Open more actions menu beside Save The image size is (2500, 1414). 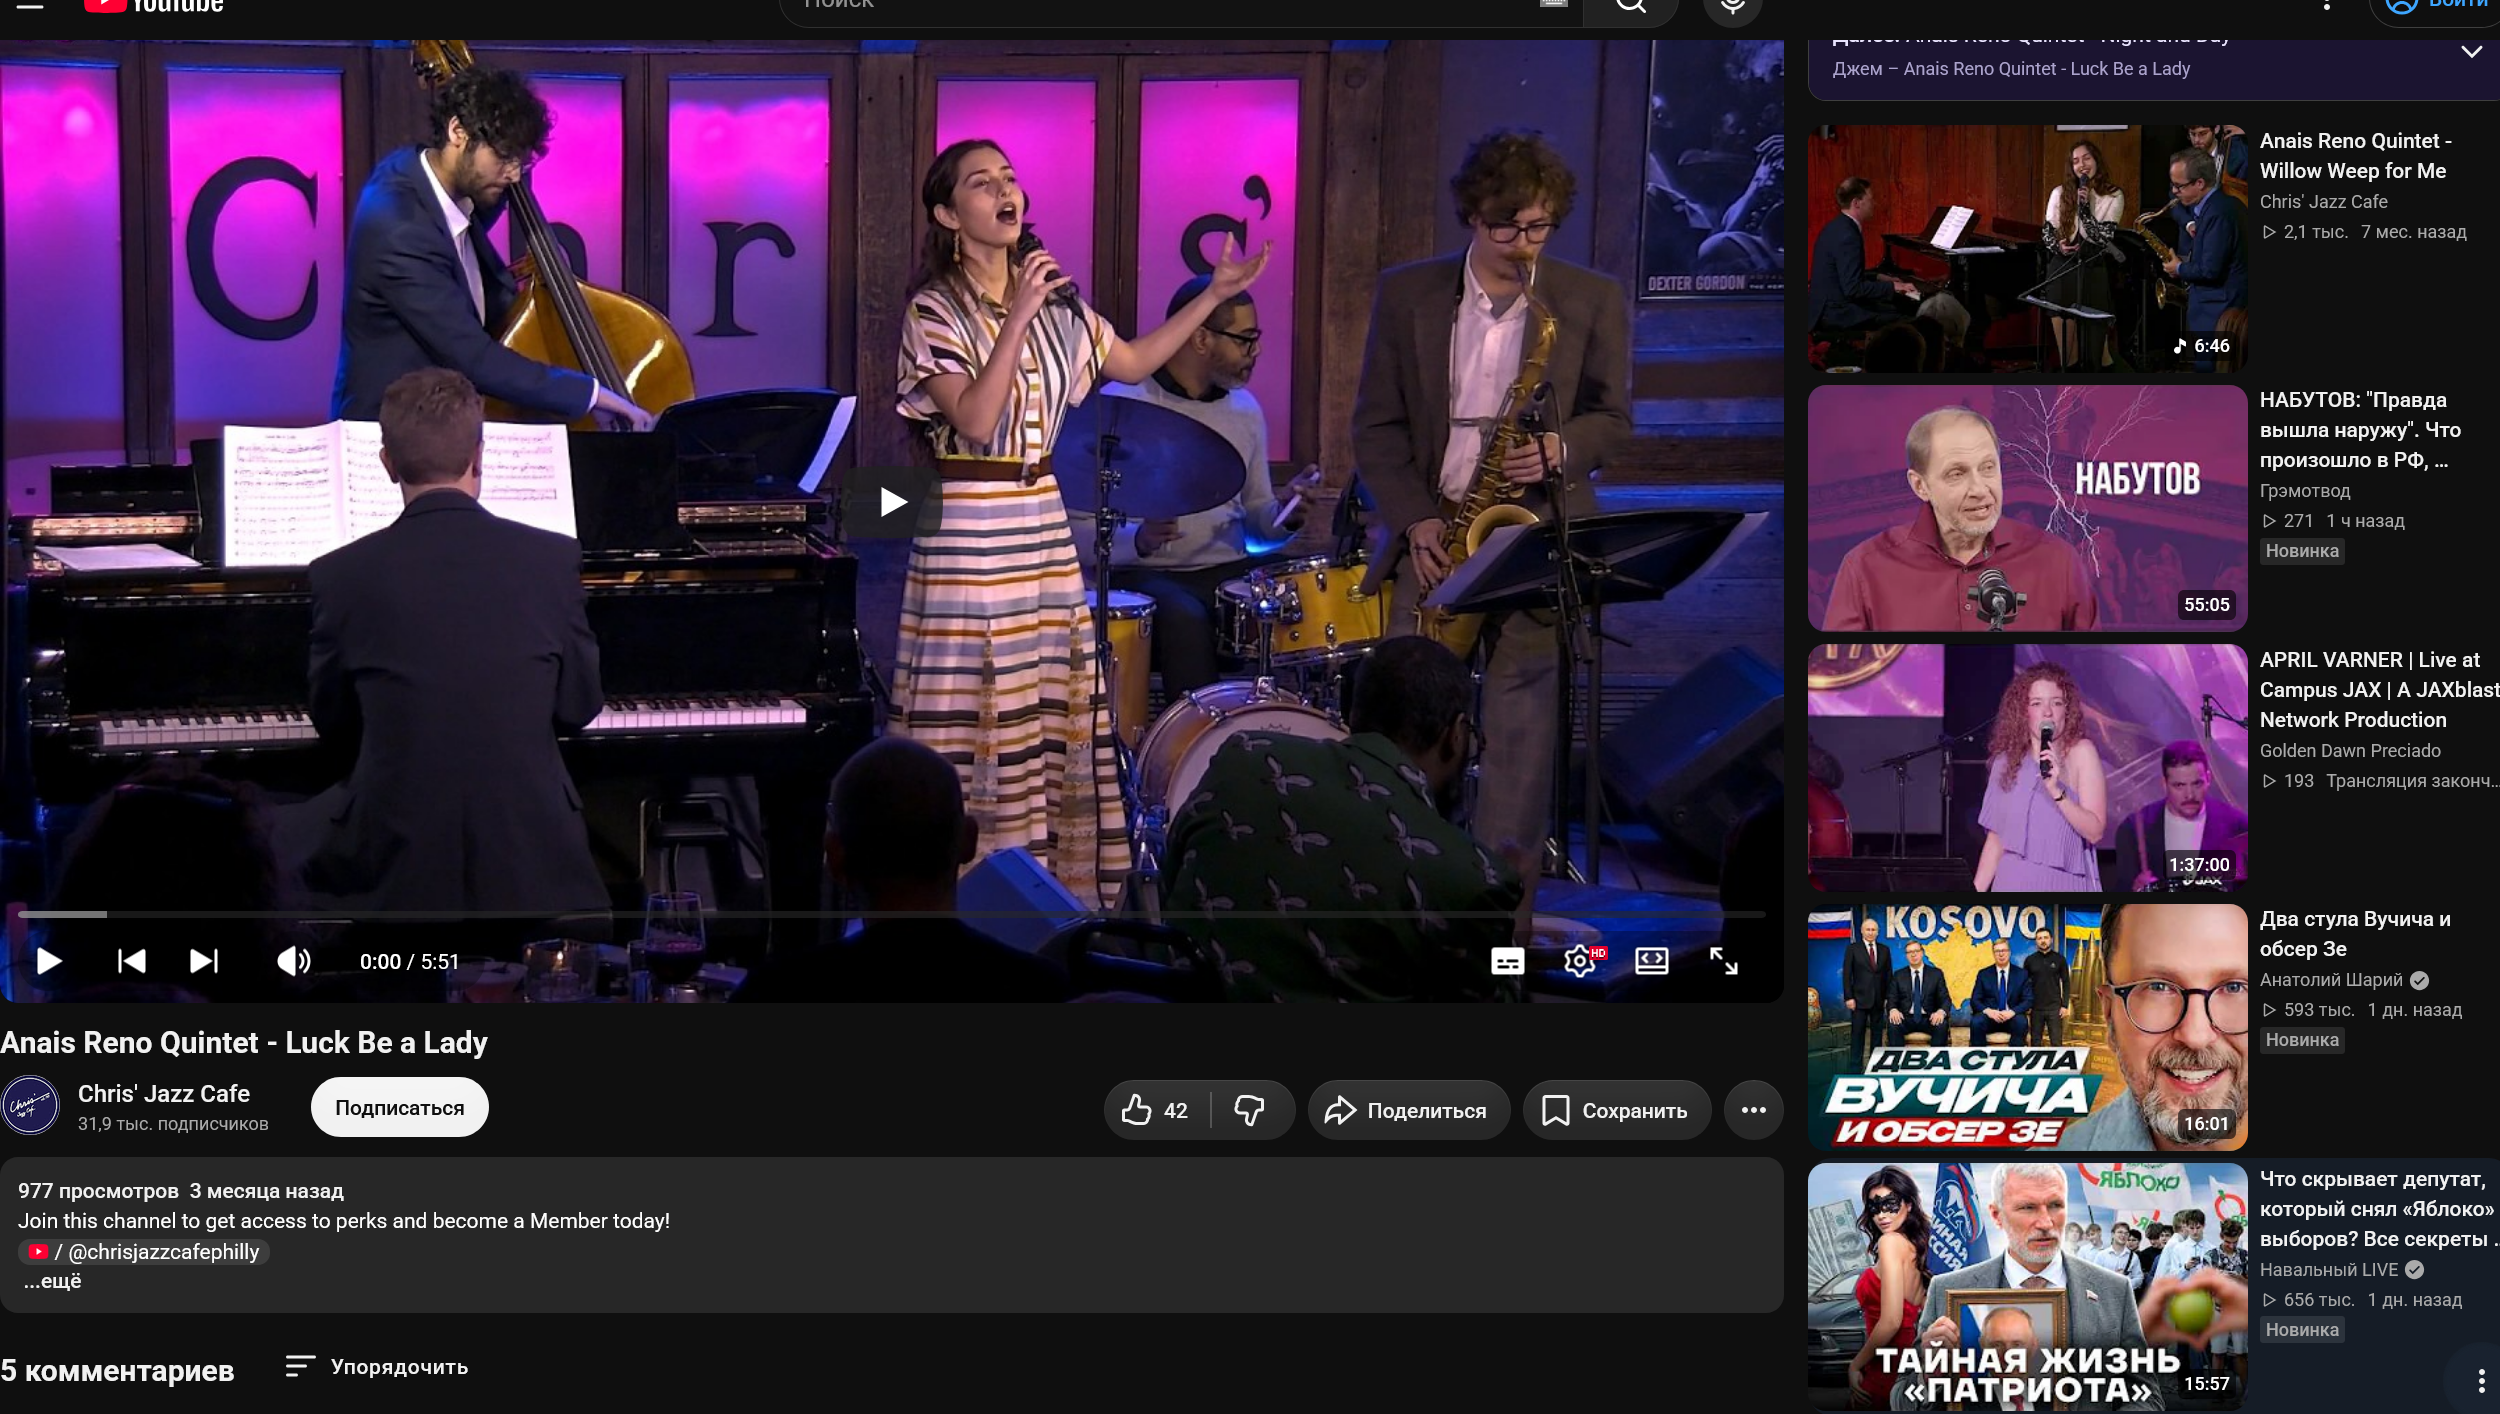pyautogui.click(x=1753, y=1110)
